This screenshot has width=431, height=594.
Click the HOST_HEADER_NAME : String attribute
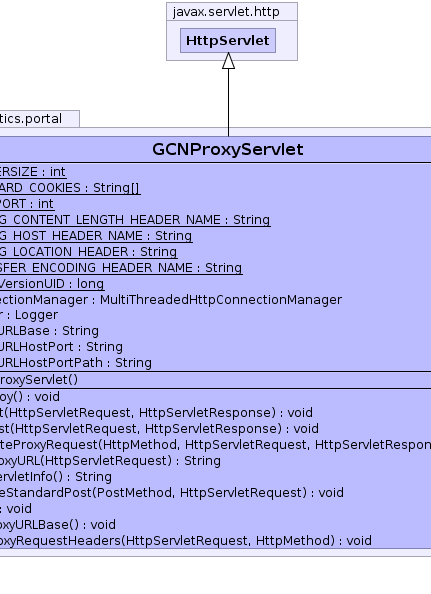click(x=96, y=236)
